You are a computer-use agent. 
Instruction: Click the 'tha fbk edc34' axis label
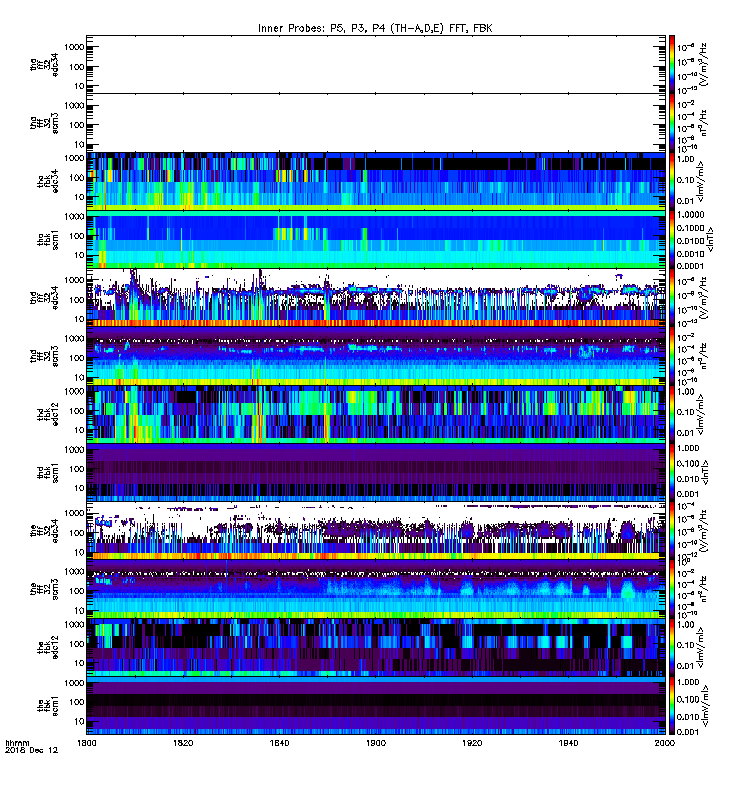(48, 181)
